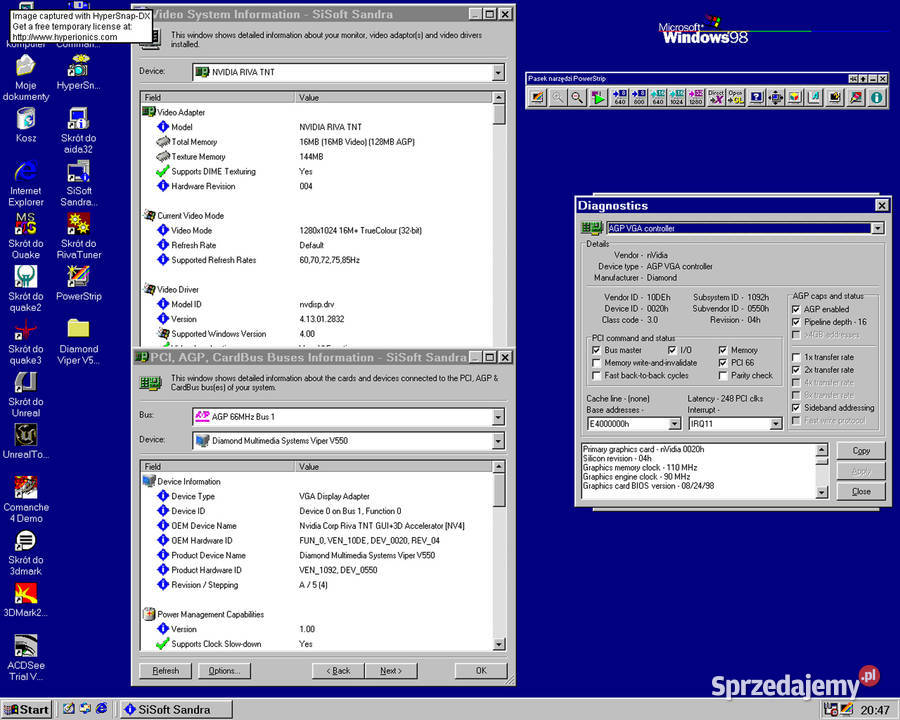This screenshot has height=720, width=900.
Task: Toggle the I/O checkbox in Diagnostics
Action: [x=672, y=350]
